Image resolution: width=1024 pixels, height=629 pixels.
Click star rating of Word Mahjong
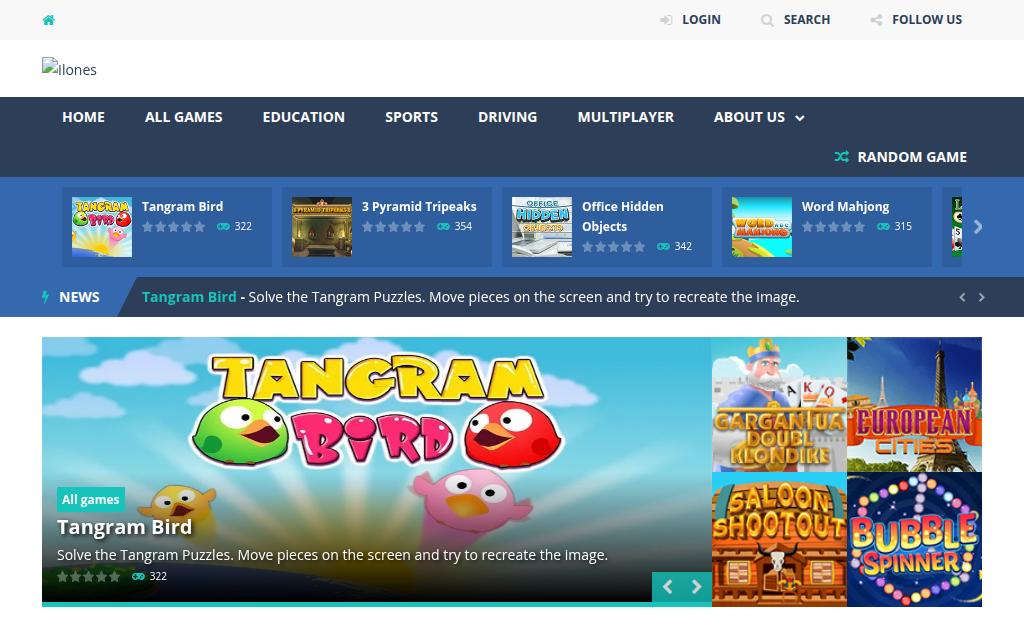tap(834, 227)
